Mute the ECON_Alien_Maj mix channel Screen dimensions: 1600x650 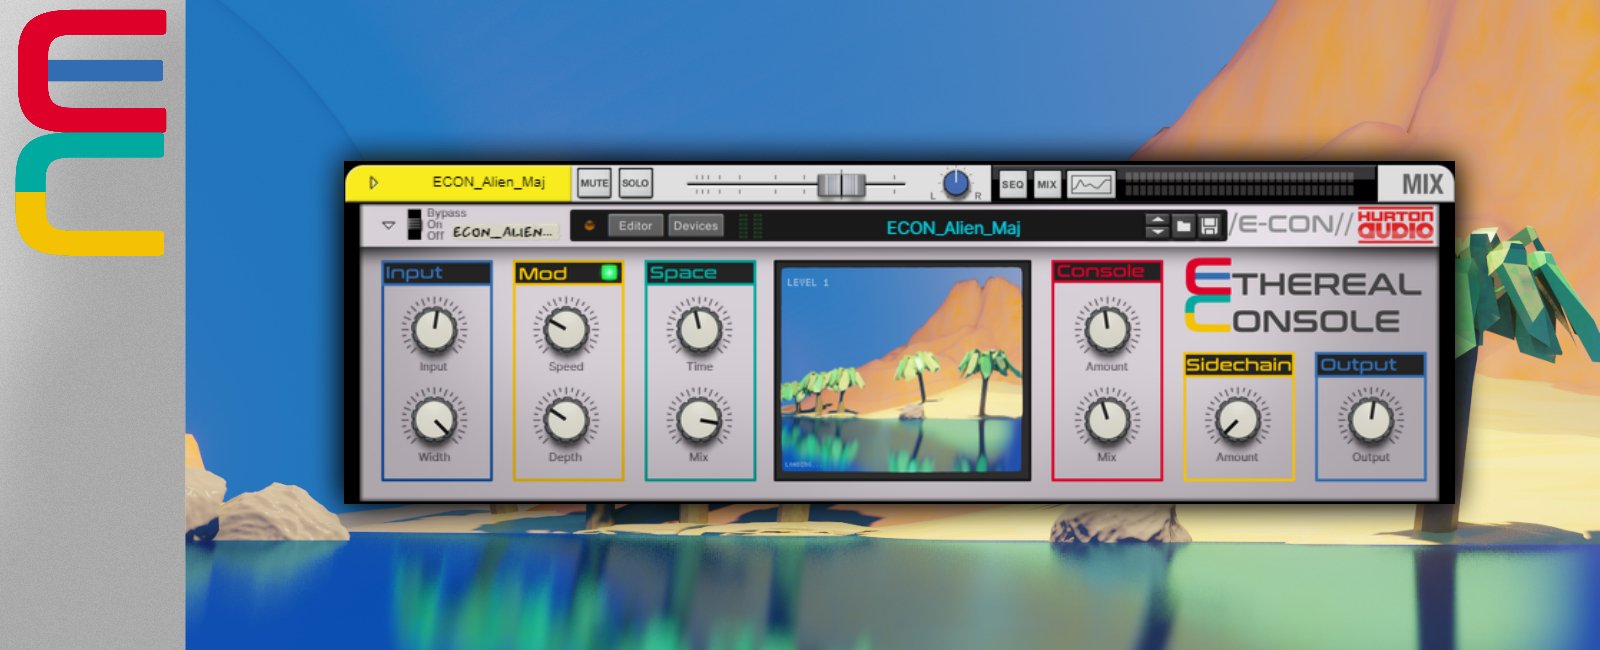(594, 183)
